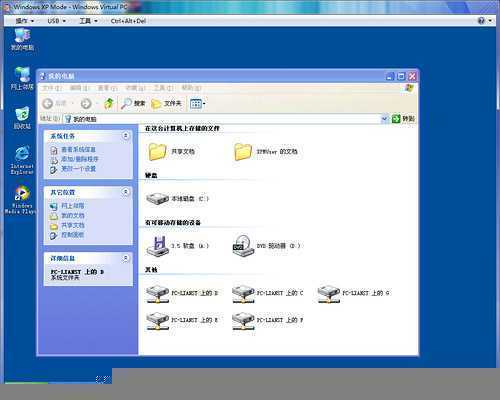Maximize the 我的电脑 window
Image resolution: width=500 pixels, height=400 pixels.
coord(401,76)
